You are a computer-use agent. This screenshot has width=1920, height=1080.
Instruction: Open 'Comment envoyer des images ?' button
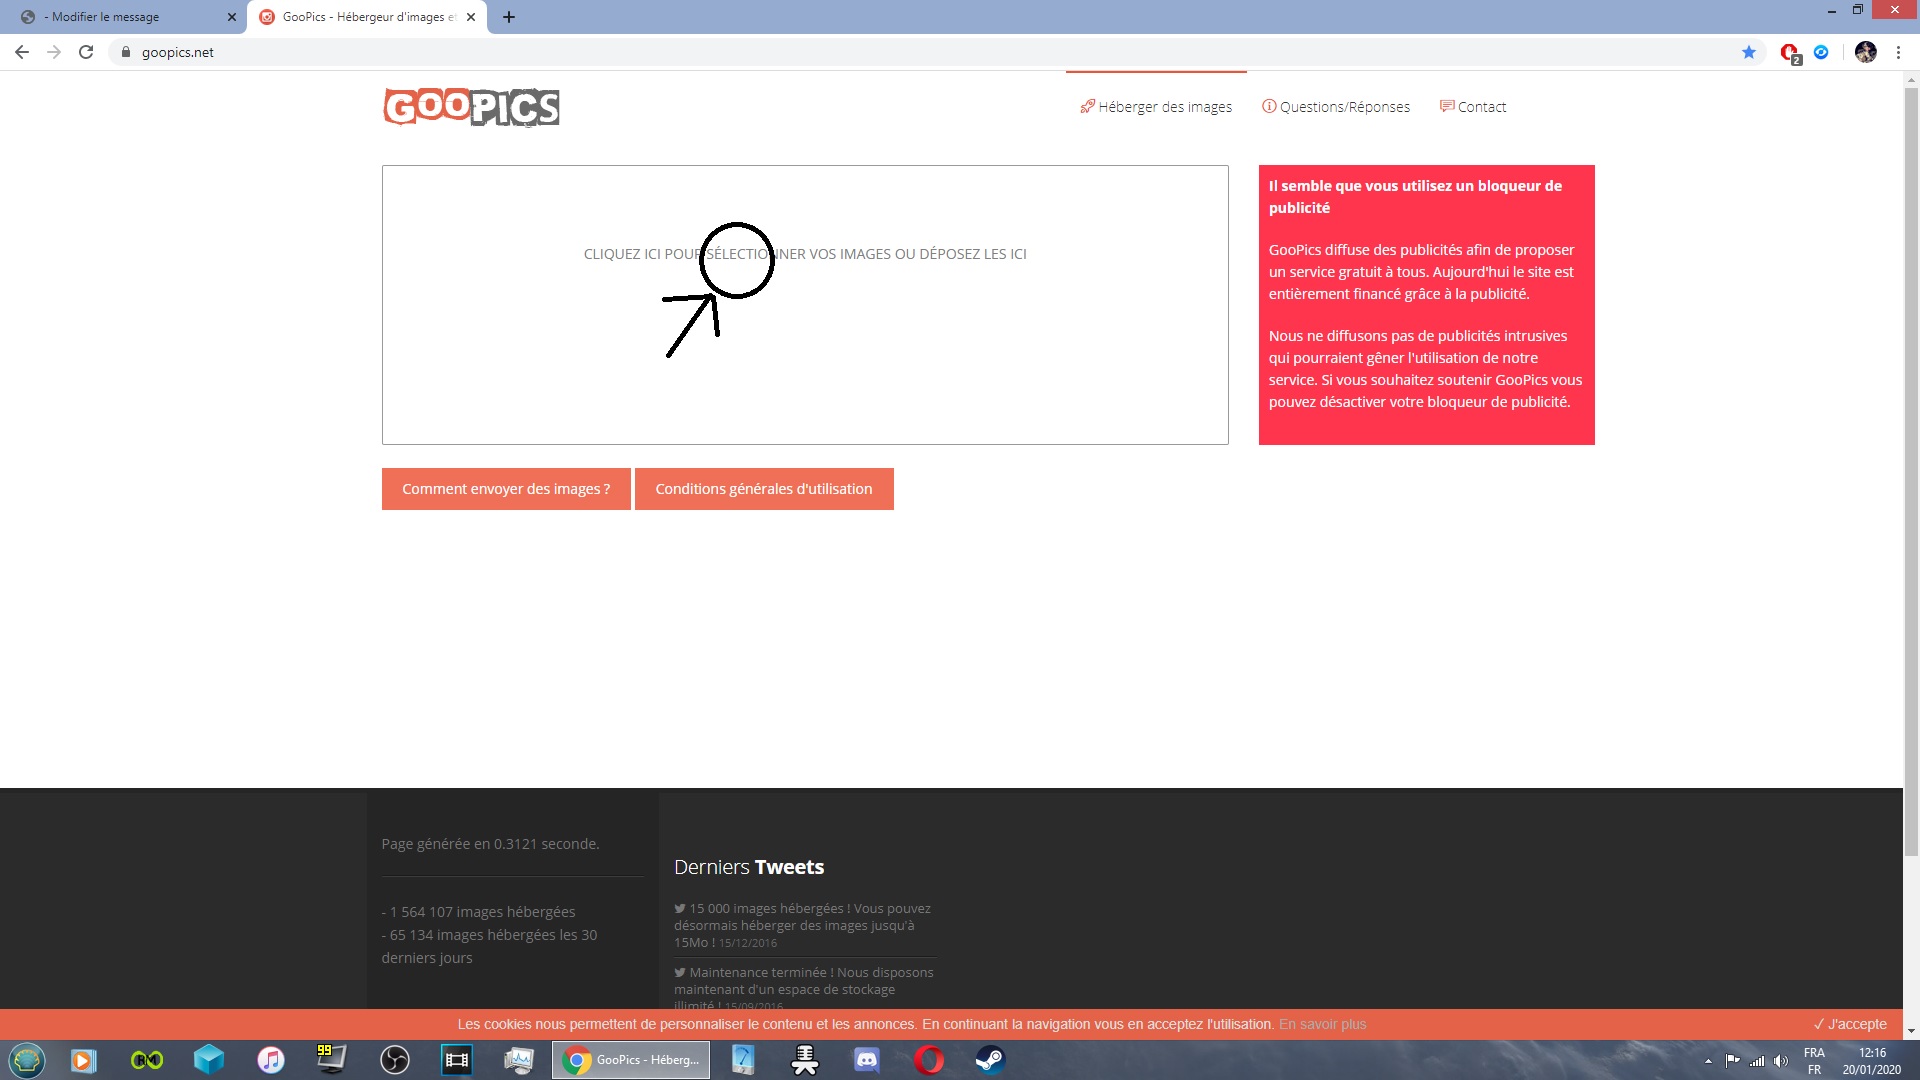[506, 489]
